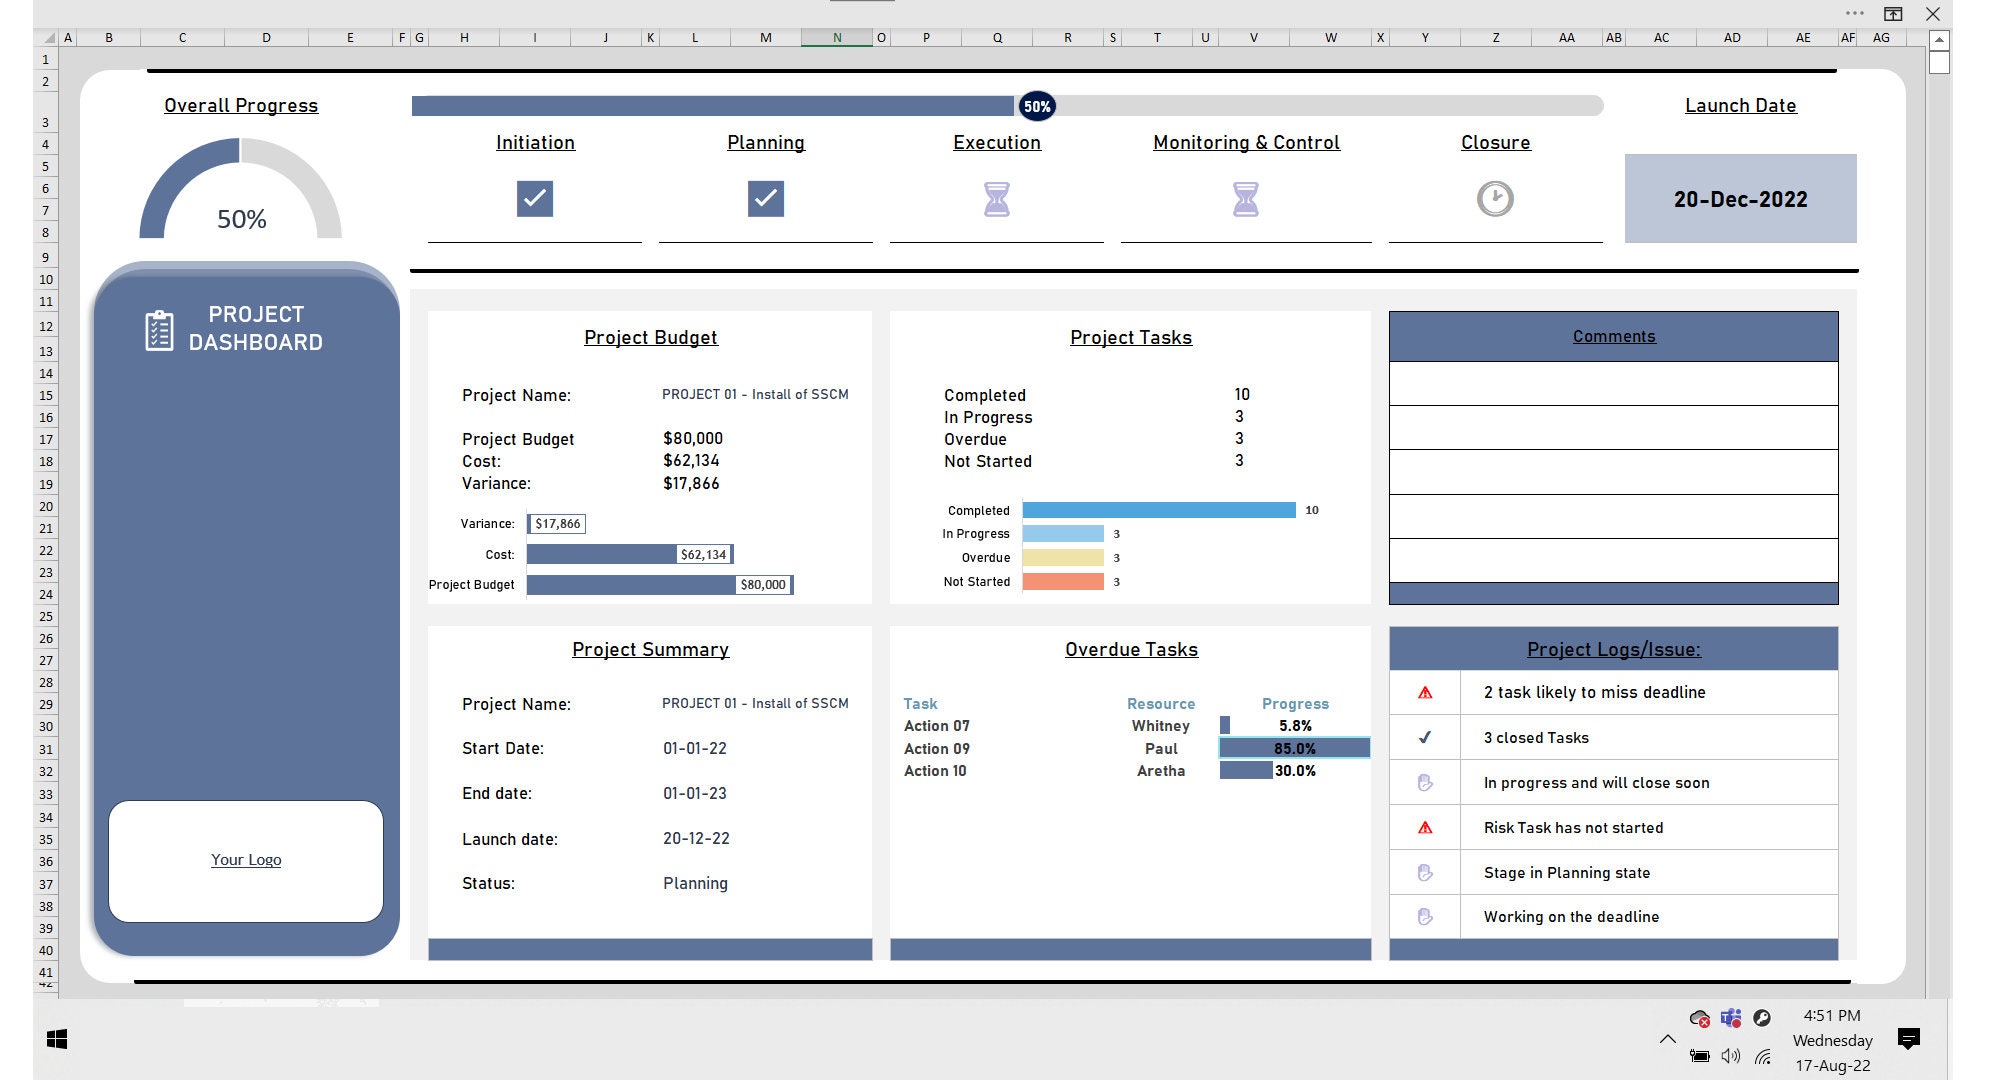Toggle the Planning phase checkbox
The height and width of the screenshot is (1080, 2002).
pyautogui.click(x=765, y=198)
